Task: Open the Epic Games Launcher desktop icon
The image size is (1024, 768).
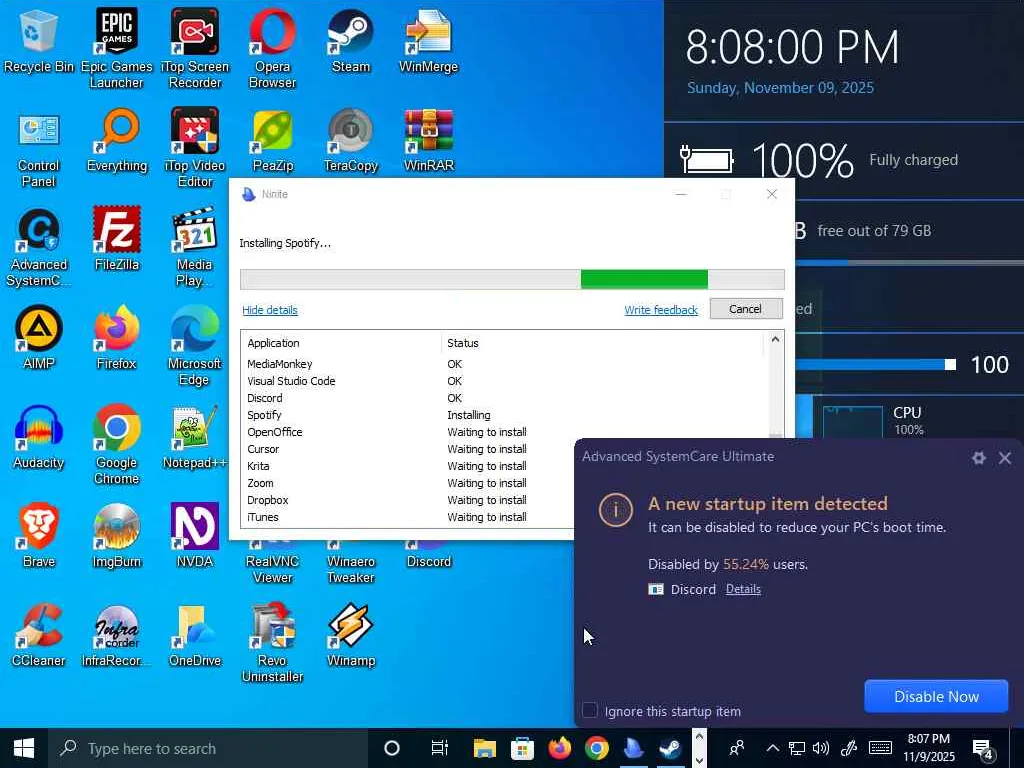Action: coord(116,48)
